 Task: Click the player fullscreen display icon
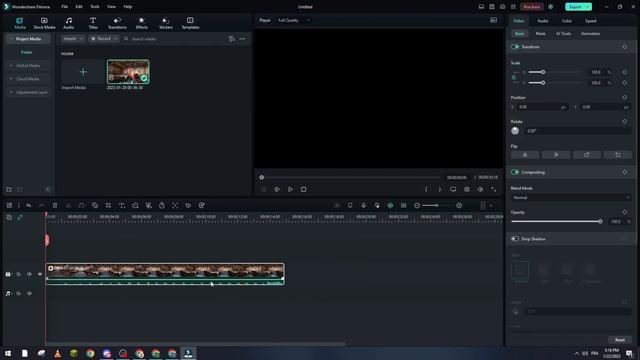(453, 189)
